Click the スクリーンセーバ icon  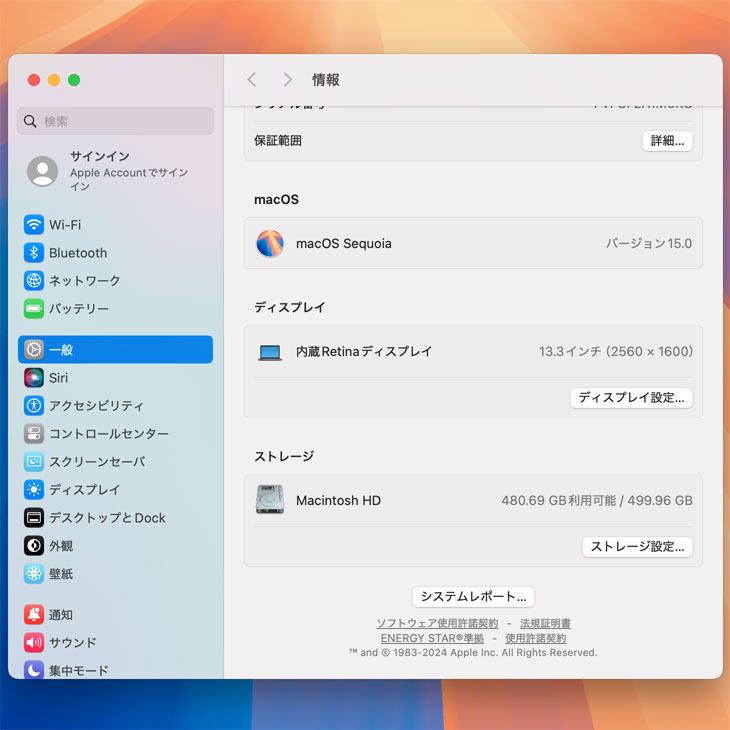coord(34,462)
